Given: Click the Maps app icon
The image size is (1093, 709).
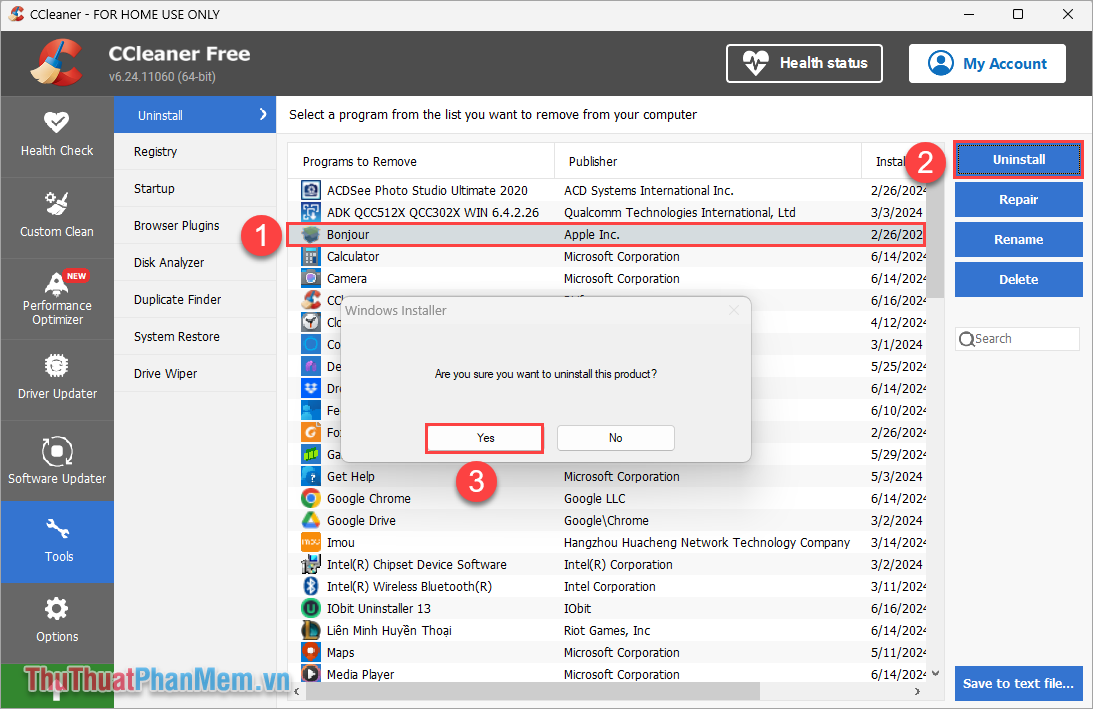Looking at the screenshot, I should coord(310,653).
